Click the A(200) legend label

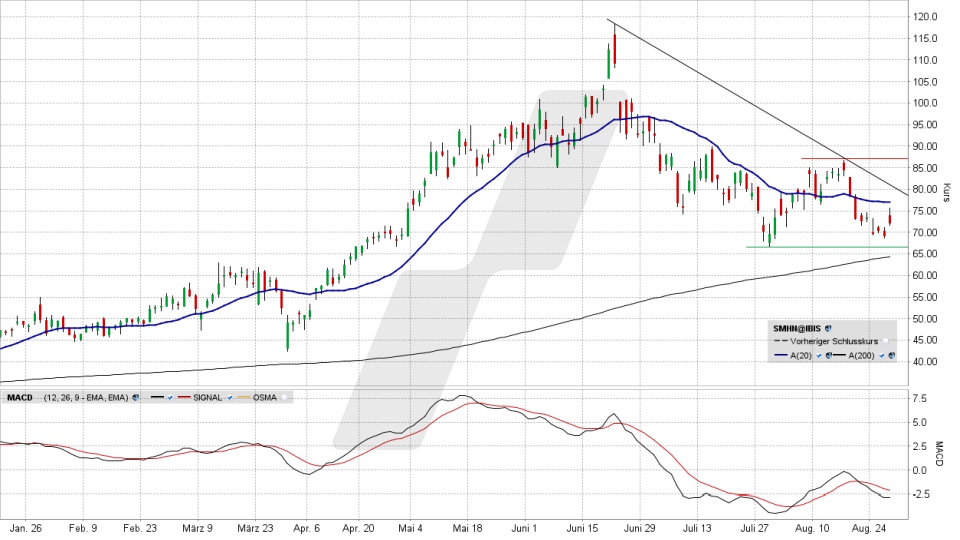[x=861, y=356]
